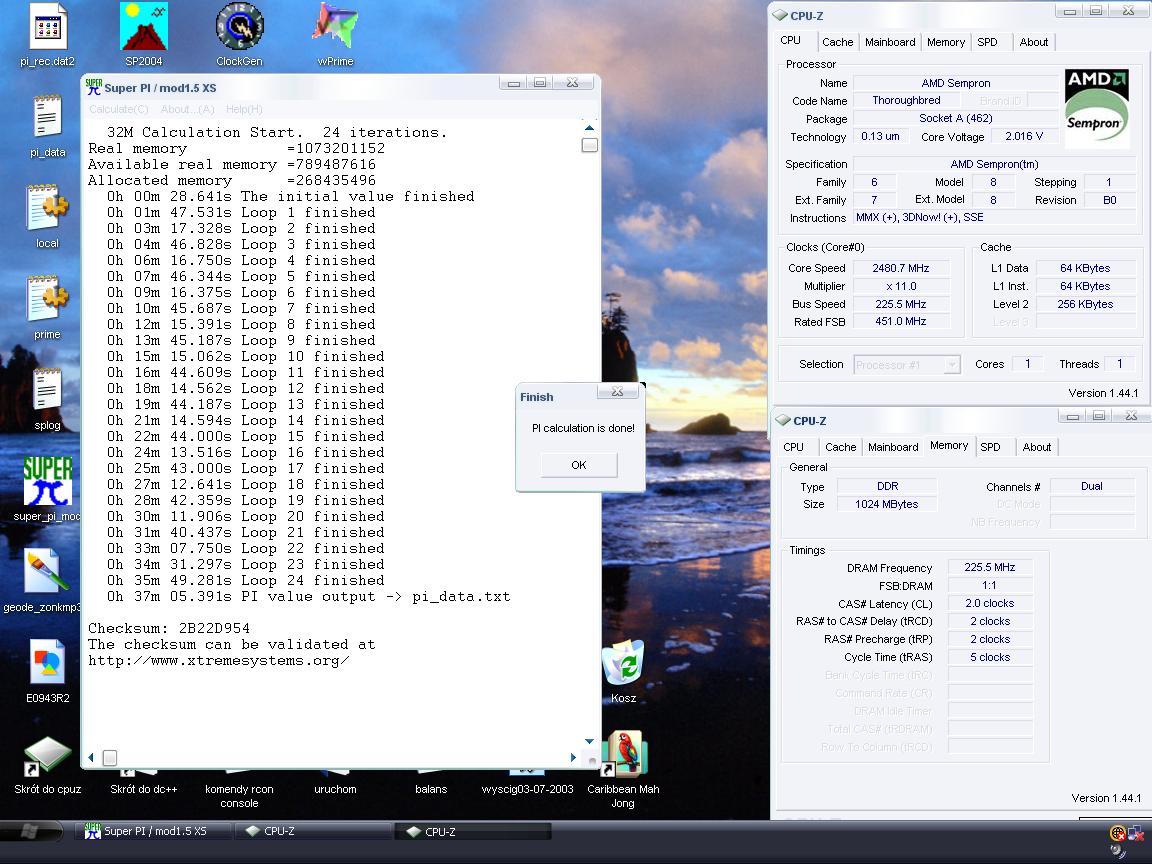Click the Super PI horizontal scroll thumb

pyautogui.click(x=109, y=757)
